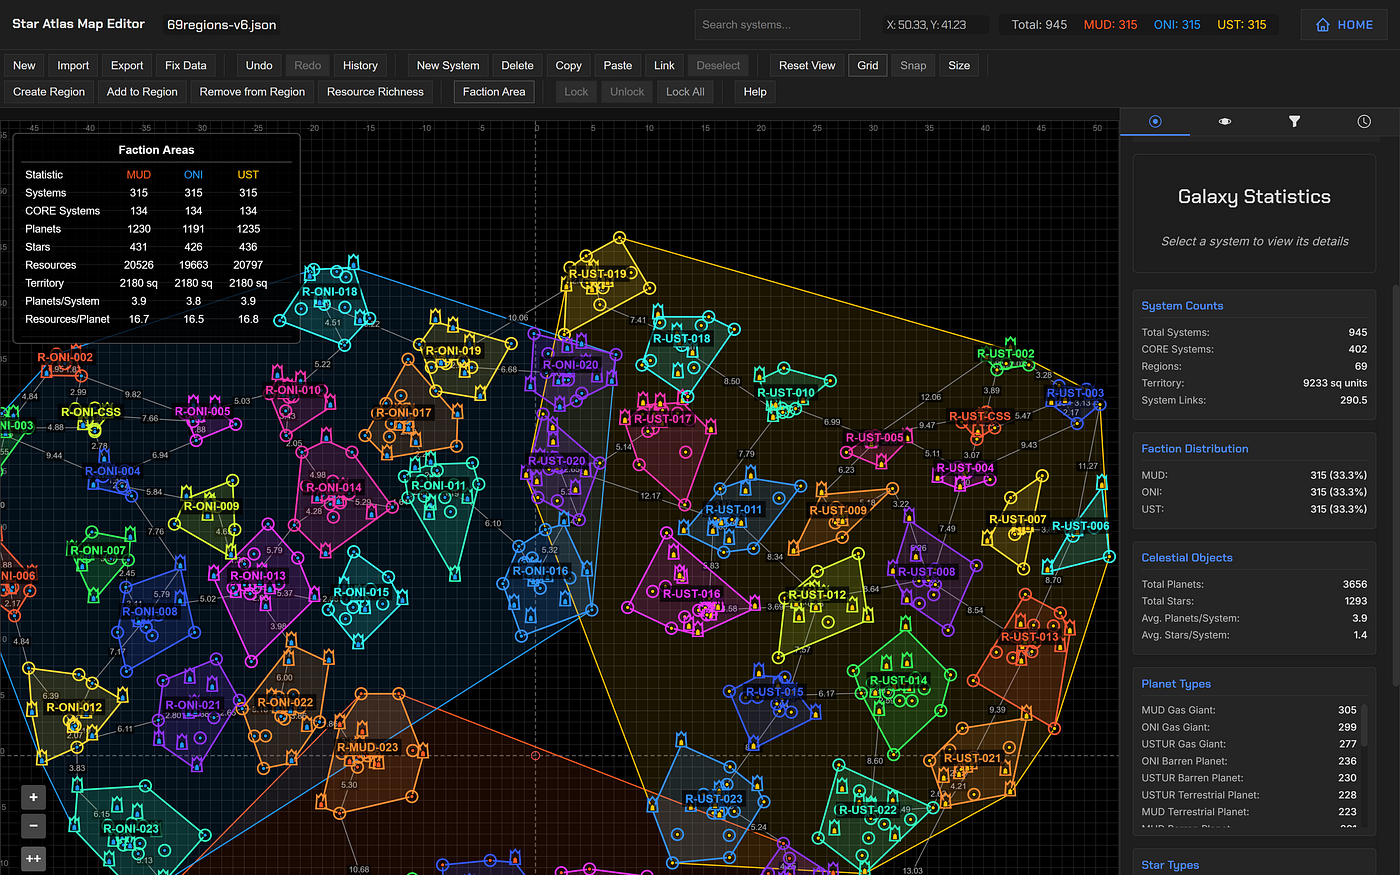
Task: Toggle the Faction Area overlay
Action: [493, 91]
